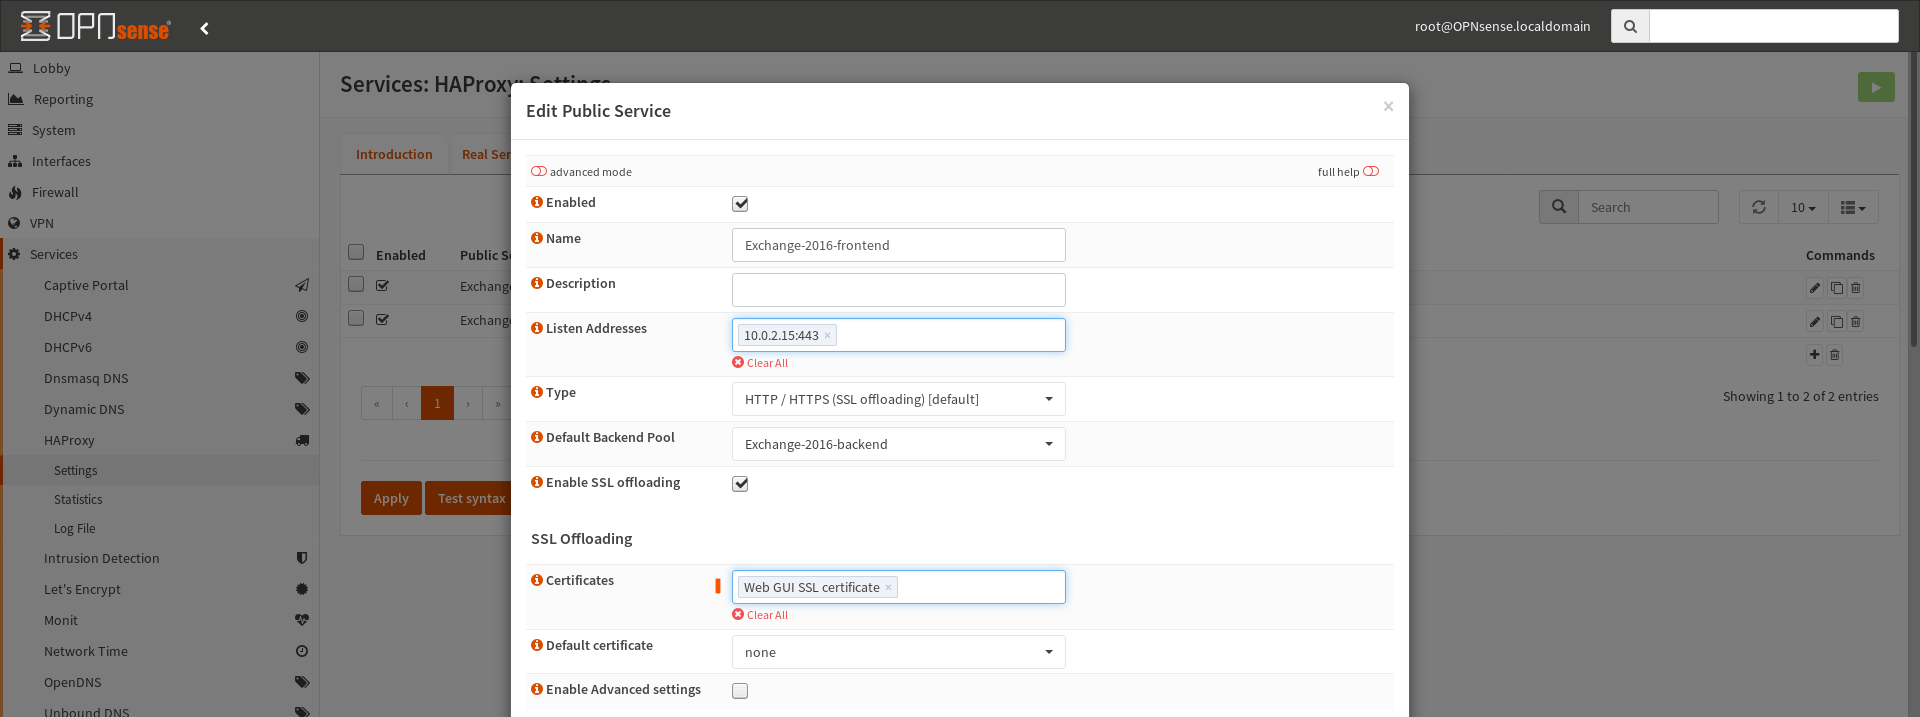Screen dimensions: 1920x717
Task: Click page 1 in pagination
Action: (x=437, y=403)
